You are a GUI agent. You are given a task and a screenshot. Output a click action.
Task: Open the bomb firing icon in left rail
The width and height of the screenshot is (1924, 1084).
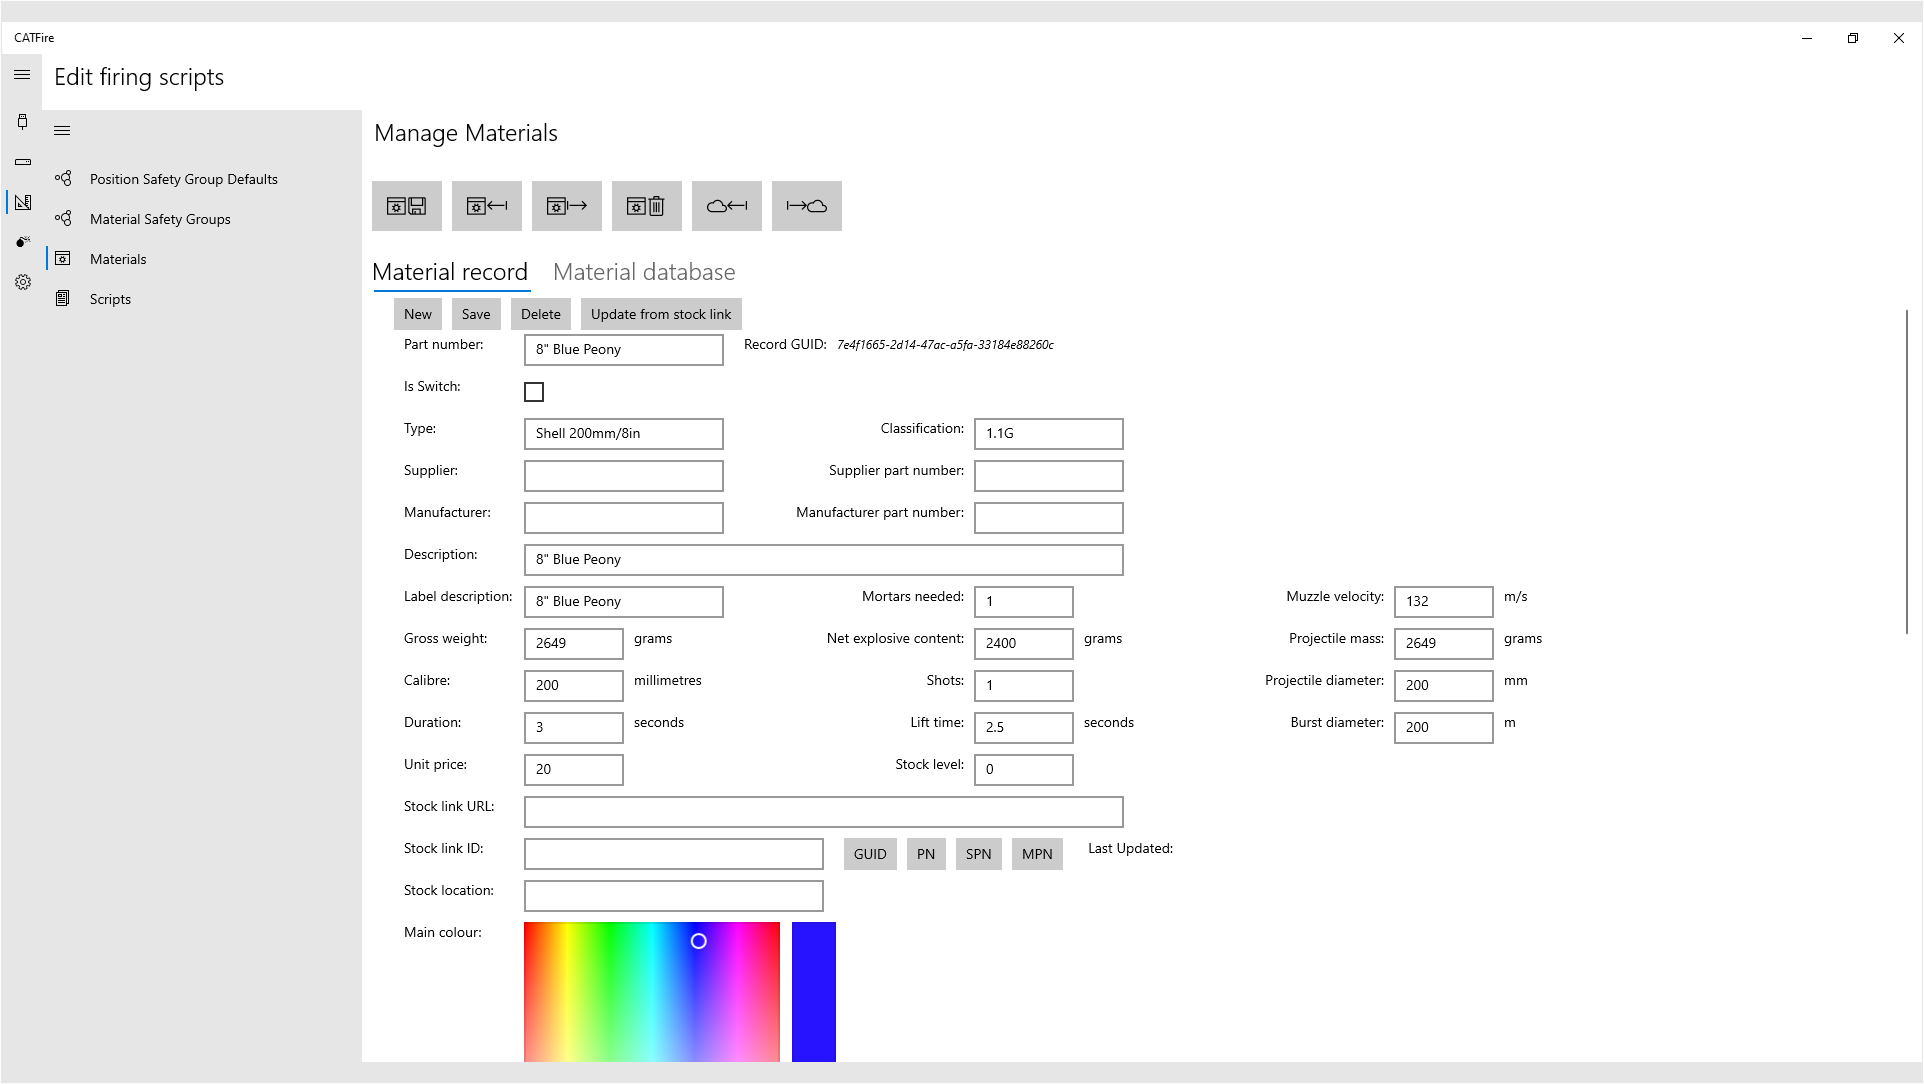[x=23, y=242]
